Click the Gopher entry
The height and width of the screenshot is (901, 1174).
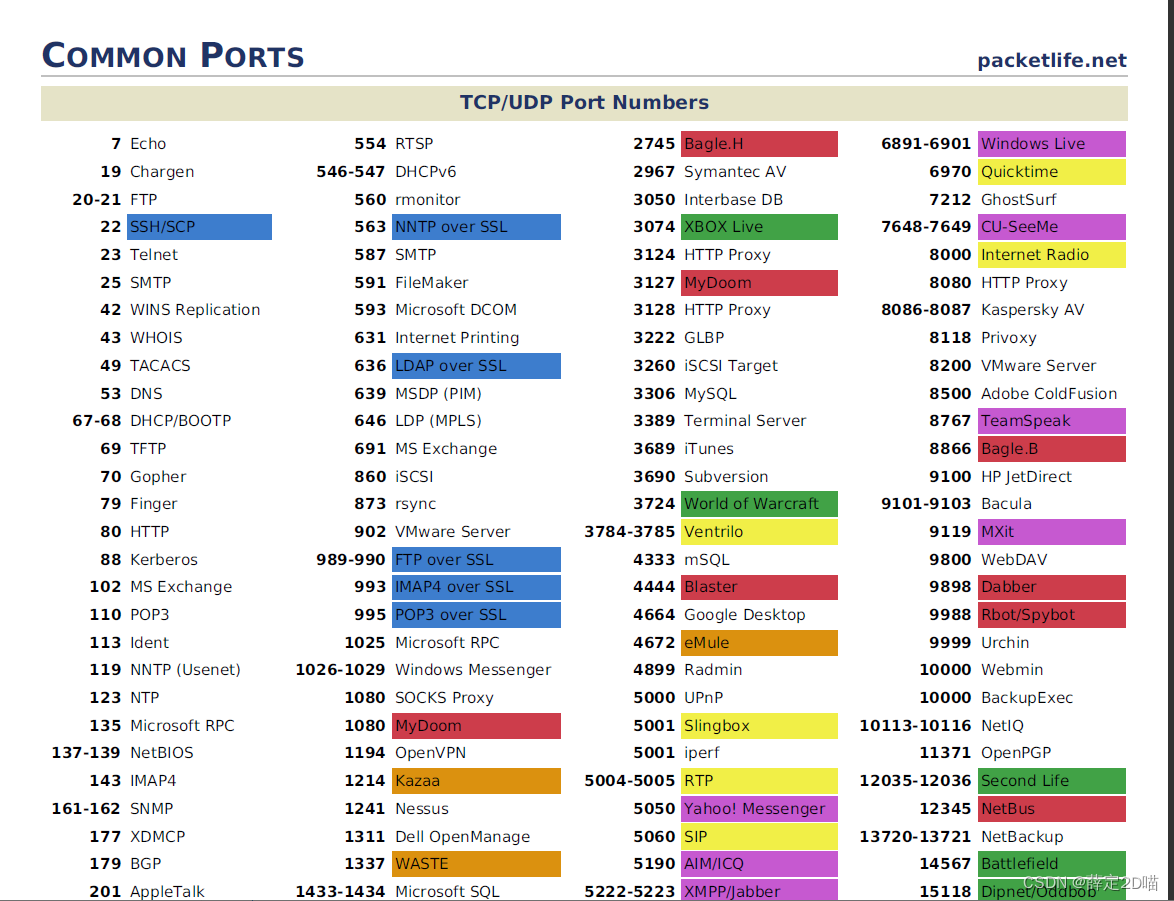click(158, 476)
